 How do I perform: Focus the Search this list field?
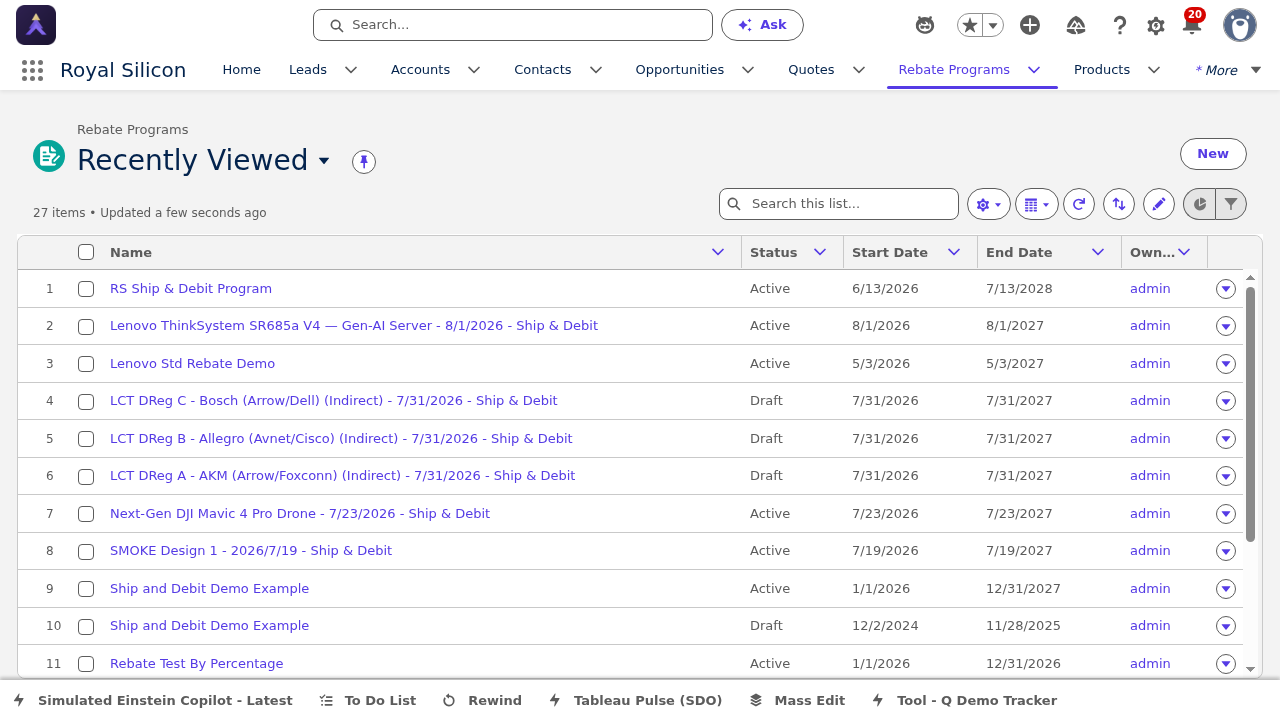point(839,204)
